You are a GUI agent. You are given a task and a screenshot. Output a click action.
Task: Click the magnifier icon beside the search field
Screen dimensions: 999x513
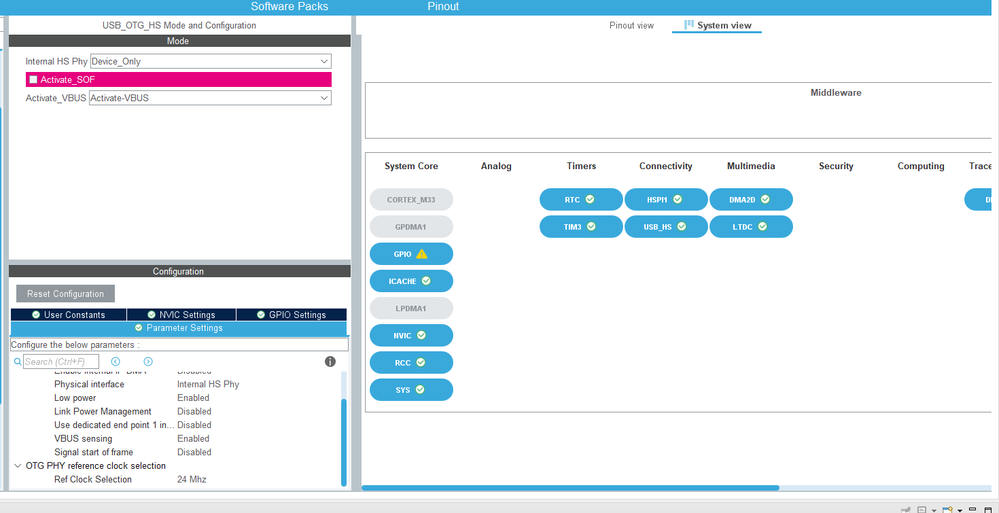[x=17, y=362]
